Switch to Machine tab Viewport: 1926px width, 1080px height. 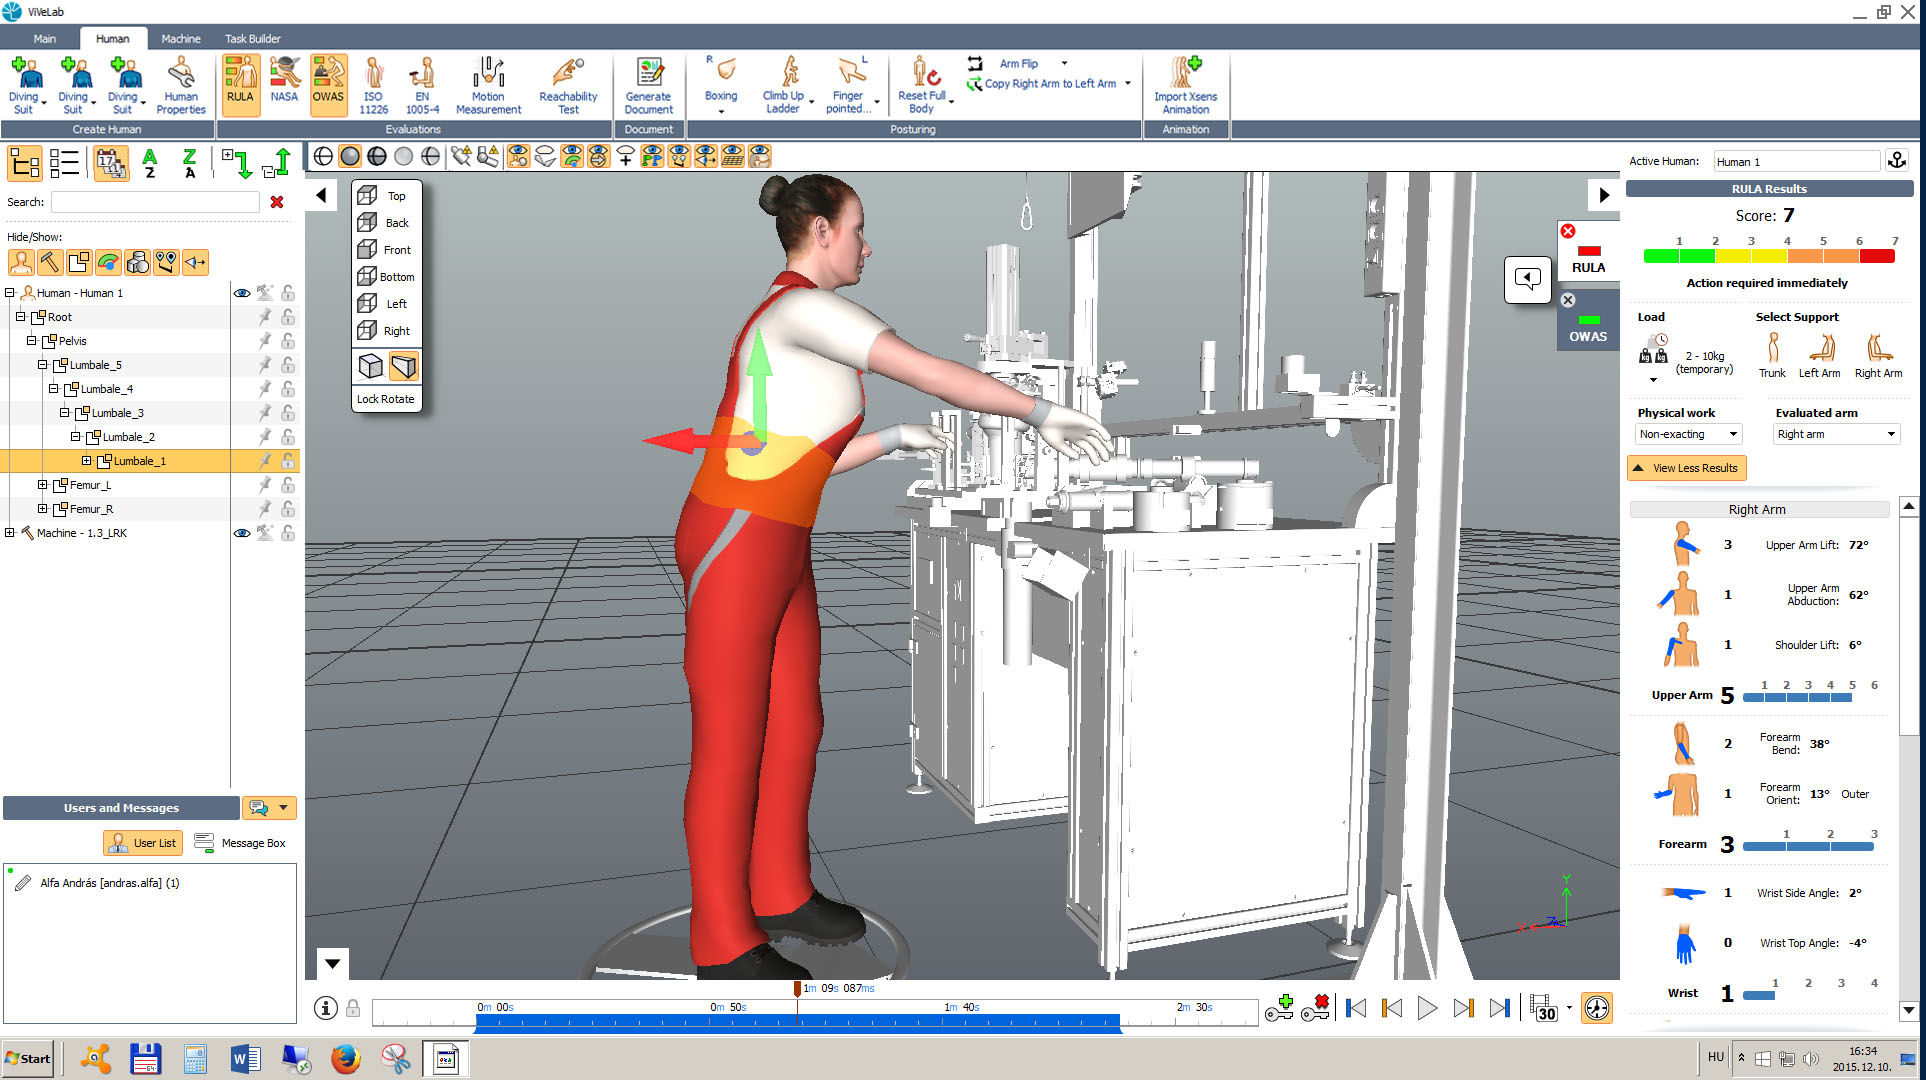coord(181,38)
